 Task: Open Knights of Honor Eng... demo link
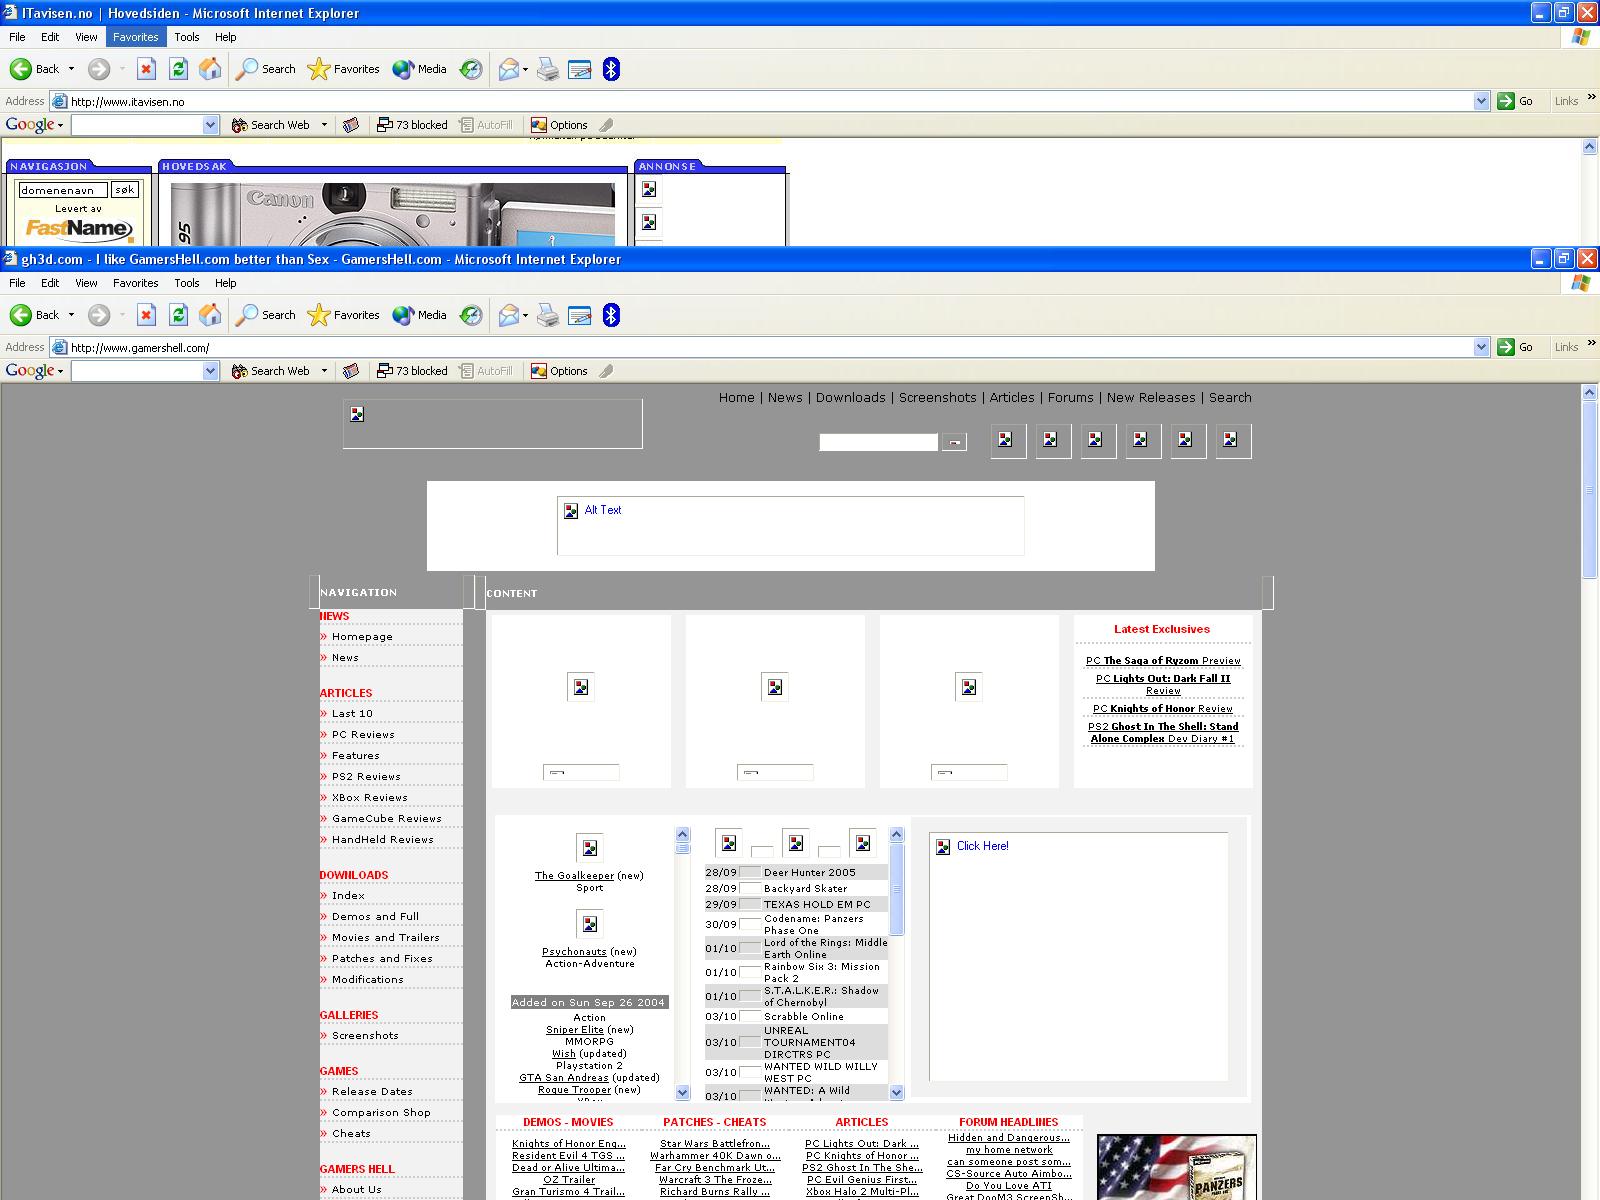point(569,1143)
